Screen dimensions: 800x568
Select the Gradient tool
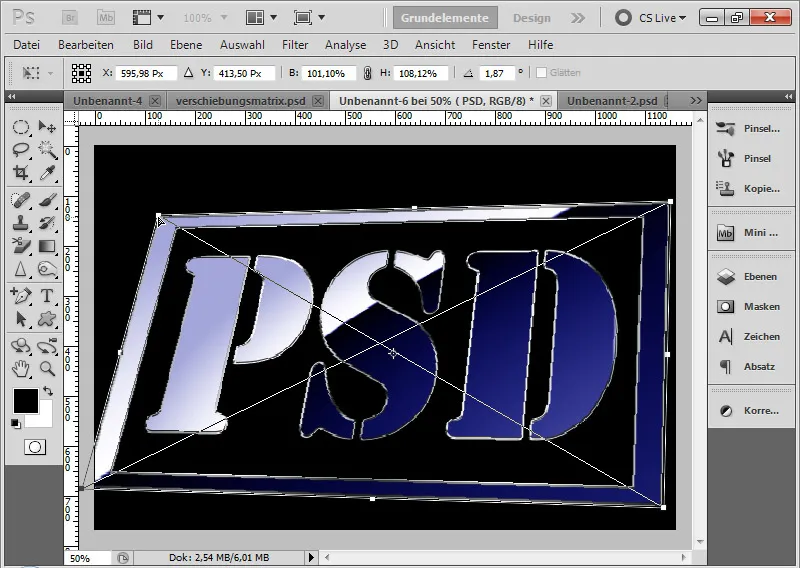(x=47, y=246)
